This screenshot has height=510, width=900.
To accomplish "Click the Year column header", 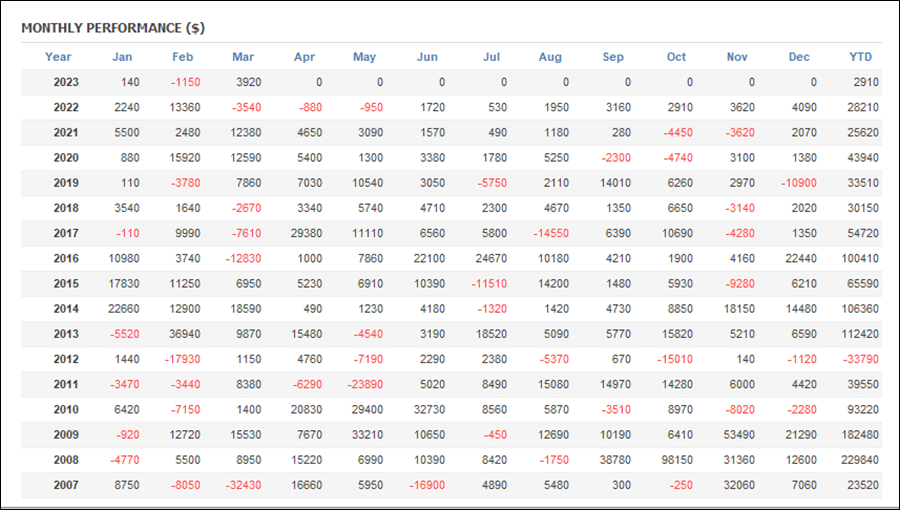I will coord(58,57).
